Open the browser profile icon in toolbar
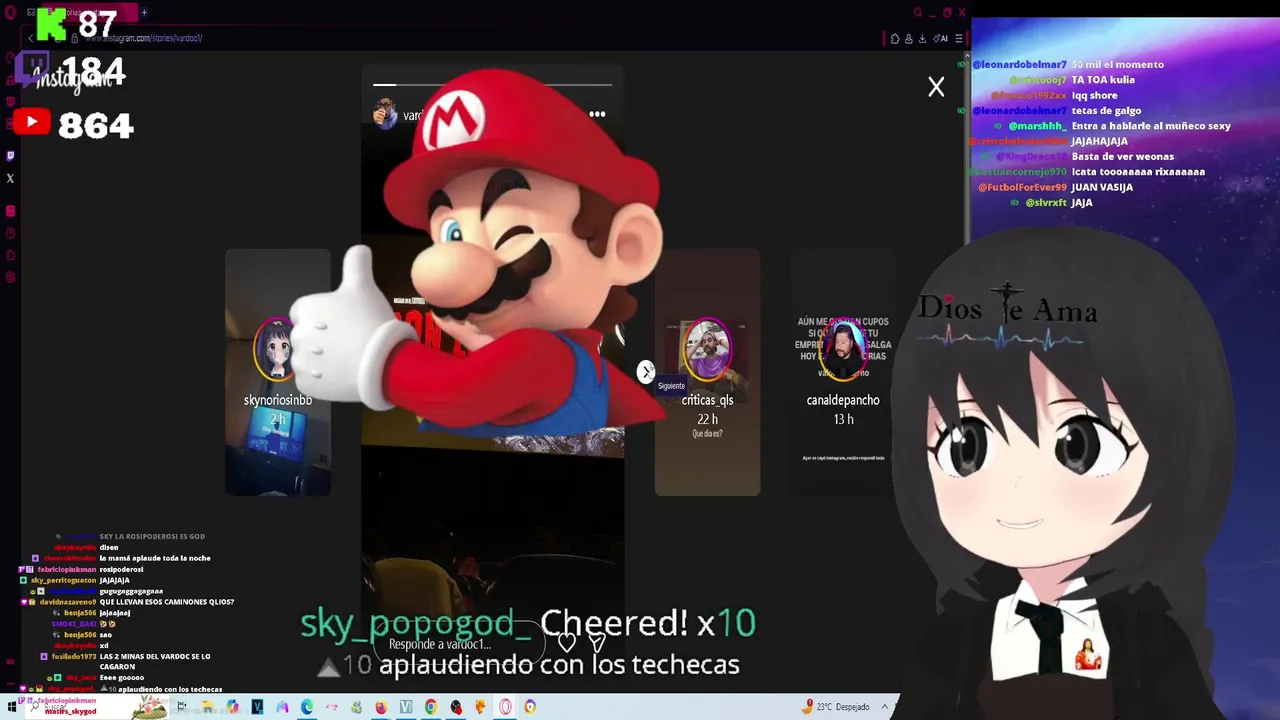1280x720 pixels. tap(908, 39)
